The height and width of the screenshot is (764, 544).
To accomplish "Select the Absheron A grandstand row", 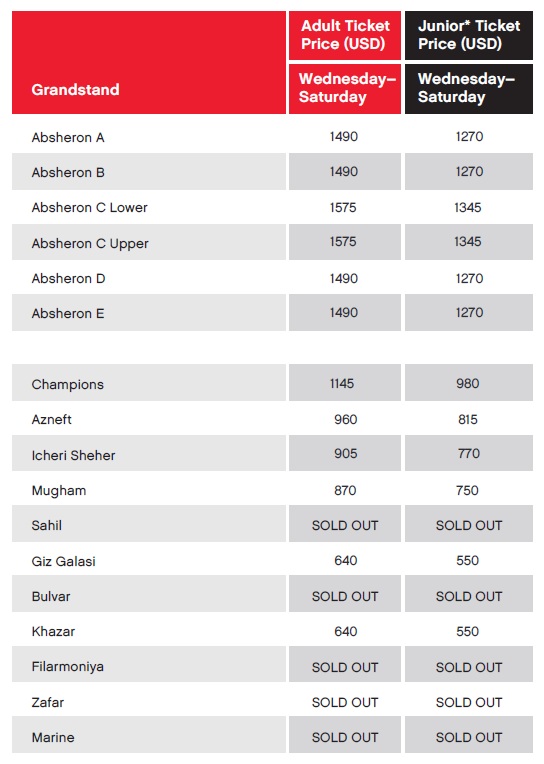I will [272, 137].
